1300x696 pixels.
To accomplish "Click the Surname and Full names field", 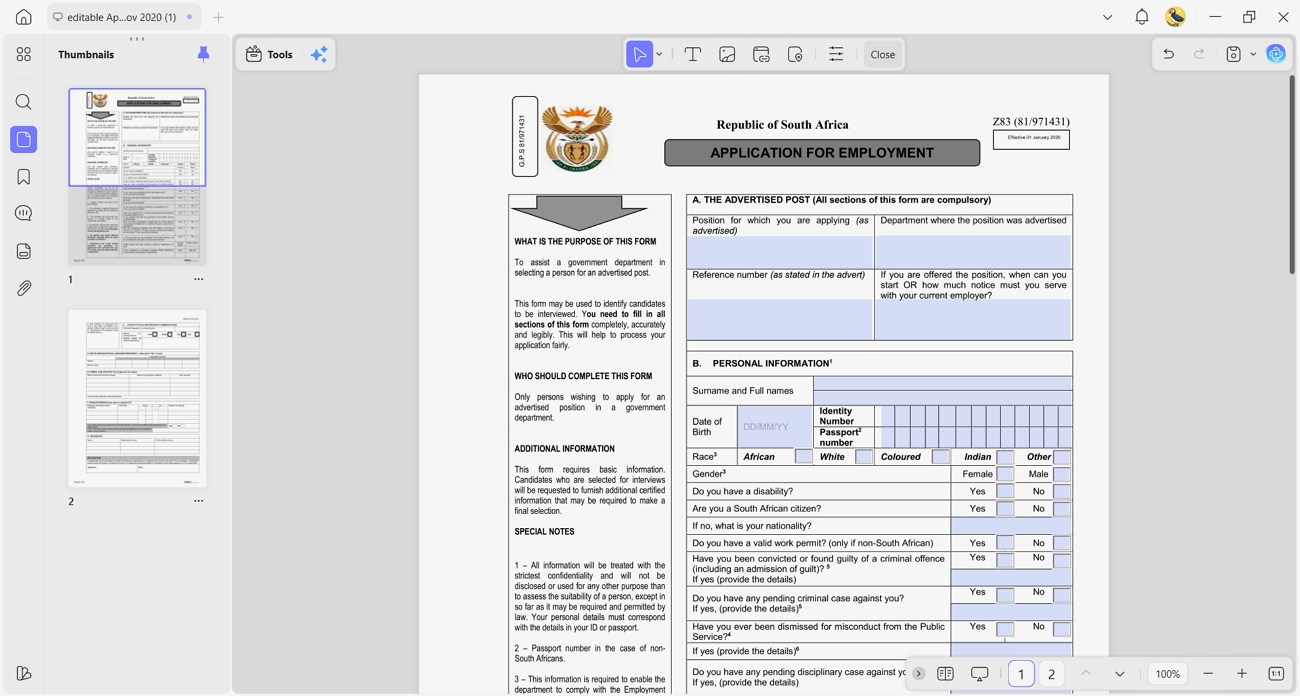I will [943, 390].
